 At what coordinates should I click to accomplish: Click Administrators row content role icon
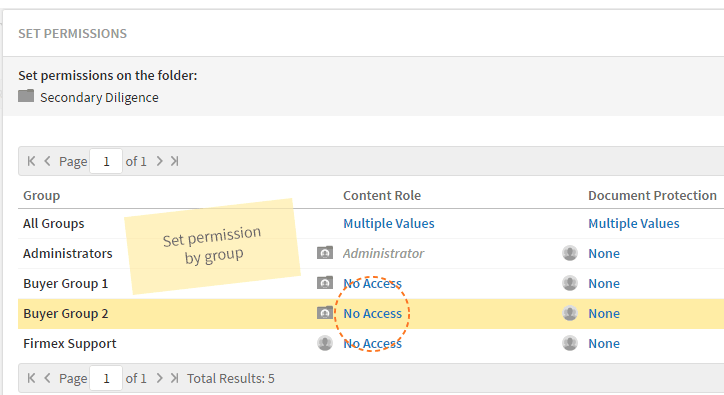pyautogui.click(x=325, y=253)
